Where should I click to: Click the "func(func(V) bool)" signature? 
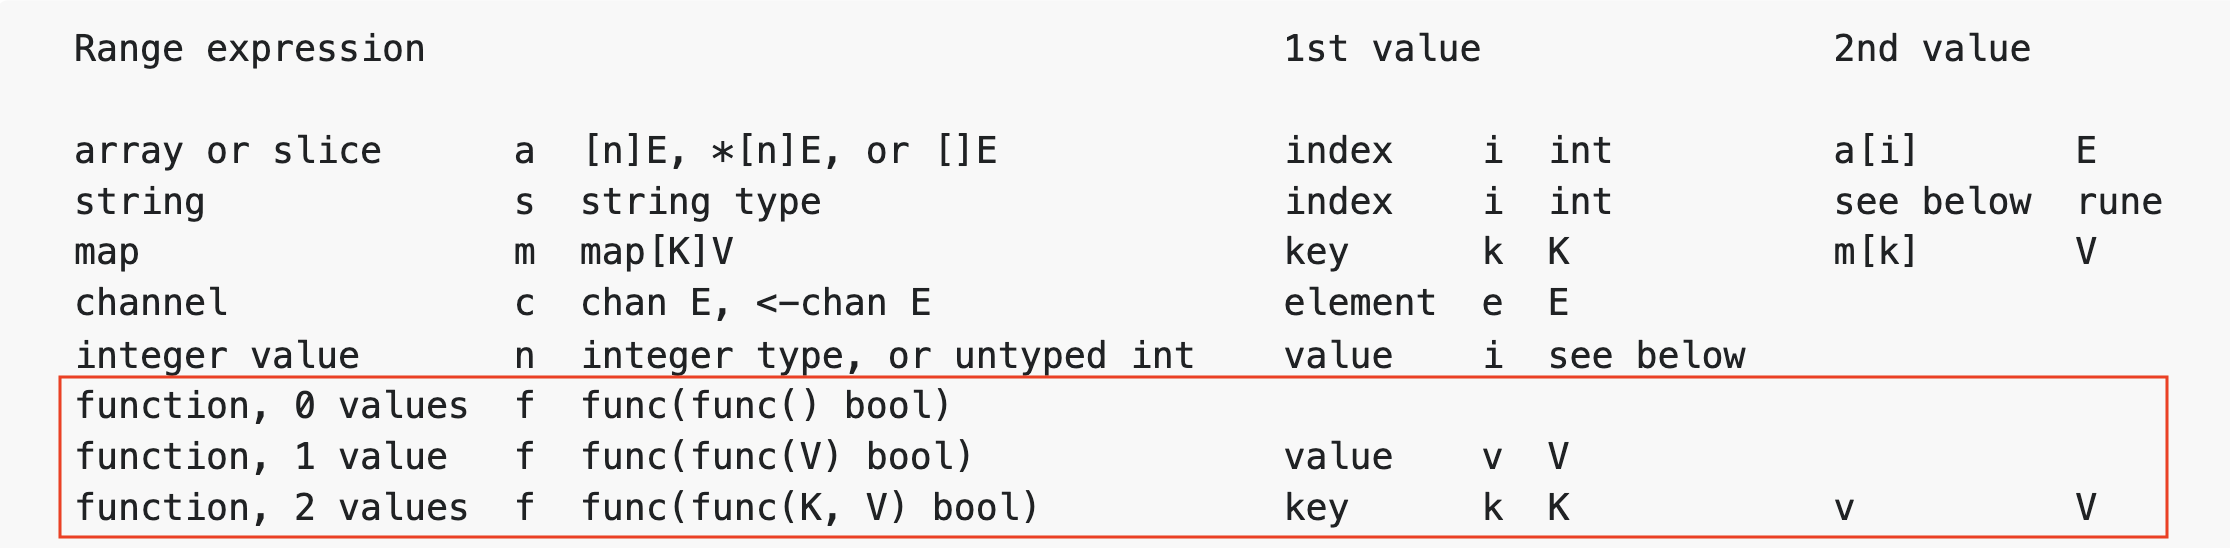pyautogui.click(x=776, y=457)
